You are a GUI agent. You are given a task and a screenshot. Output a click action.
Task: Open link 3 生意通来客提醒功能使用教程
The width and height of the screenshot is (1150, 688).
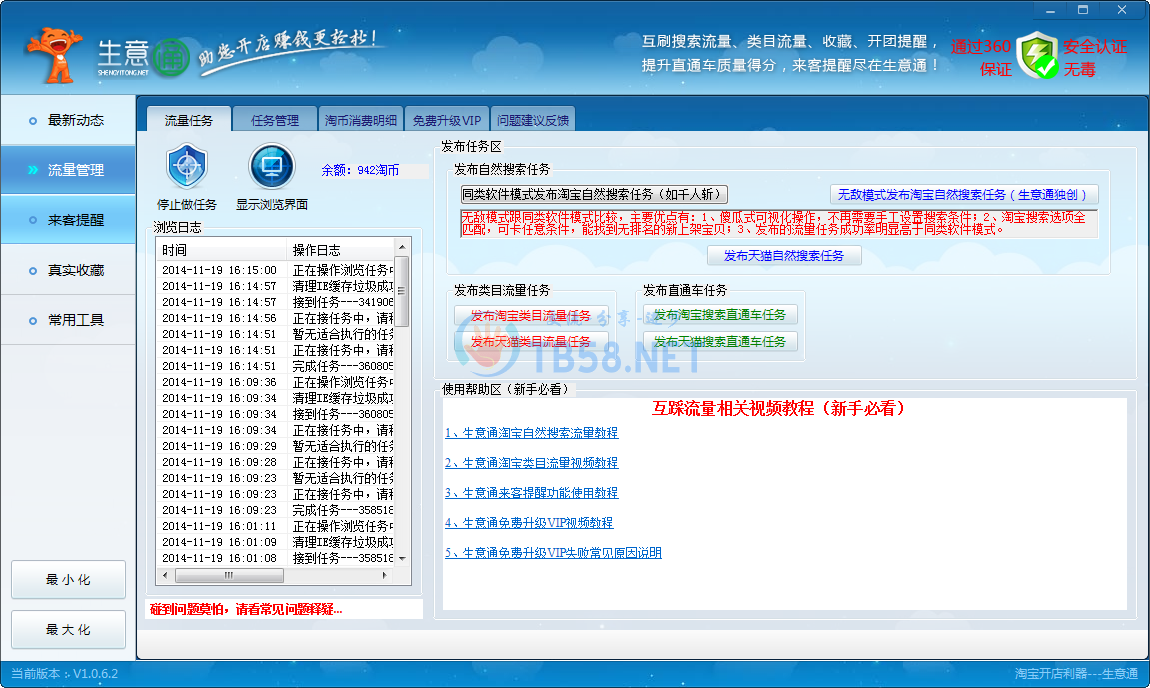click(532, 493)
